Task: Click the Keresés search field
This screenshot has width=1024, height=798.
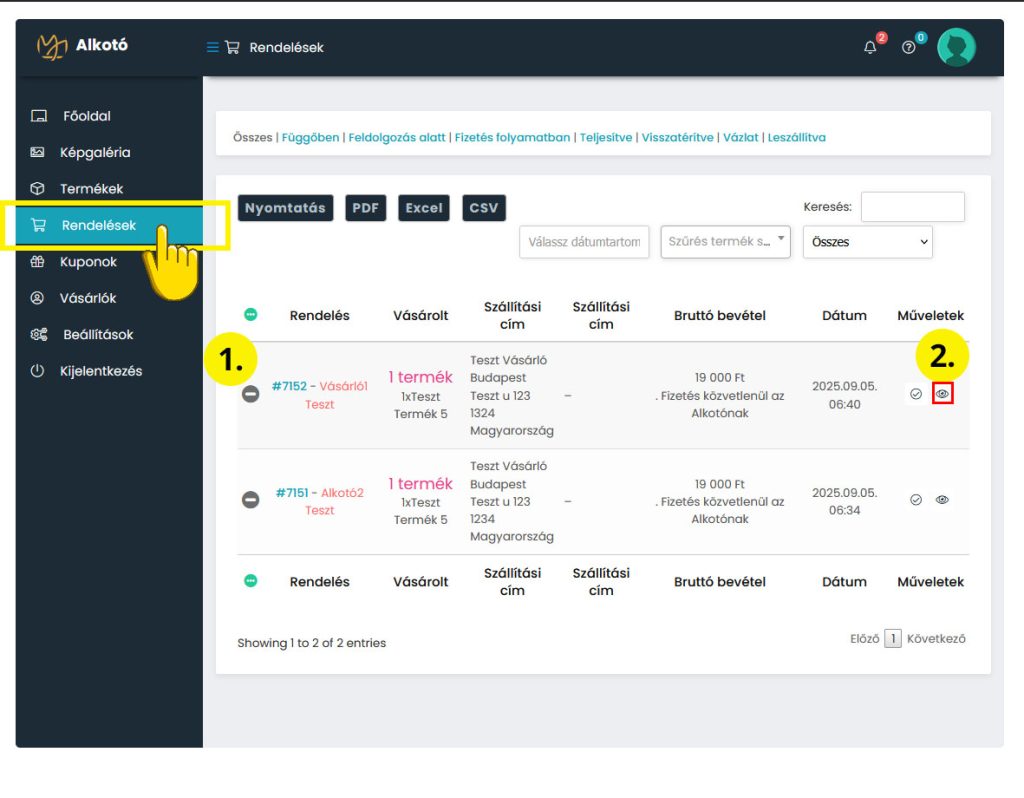Action: point(912,207)
